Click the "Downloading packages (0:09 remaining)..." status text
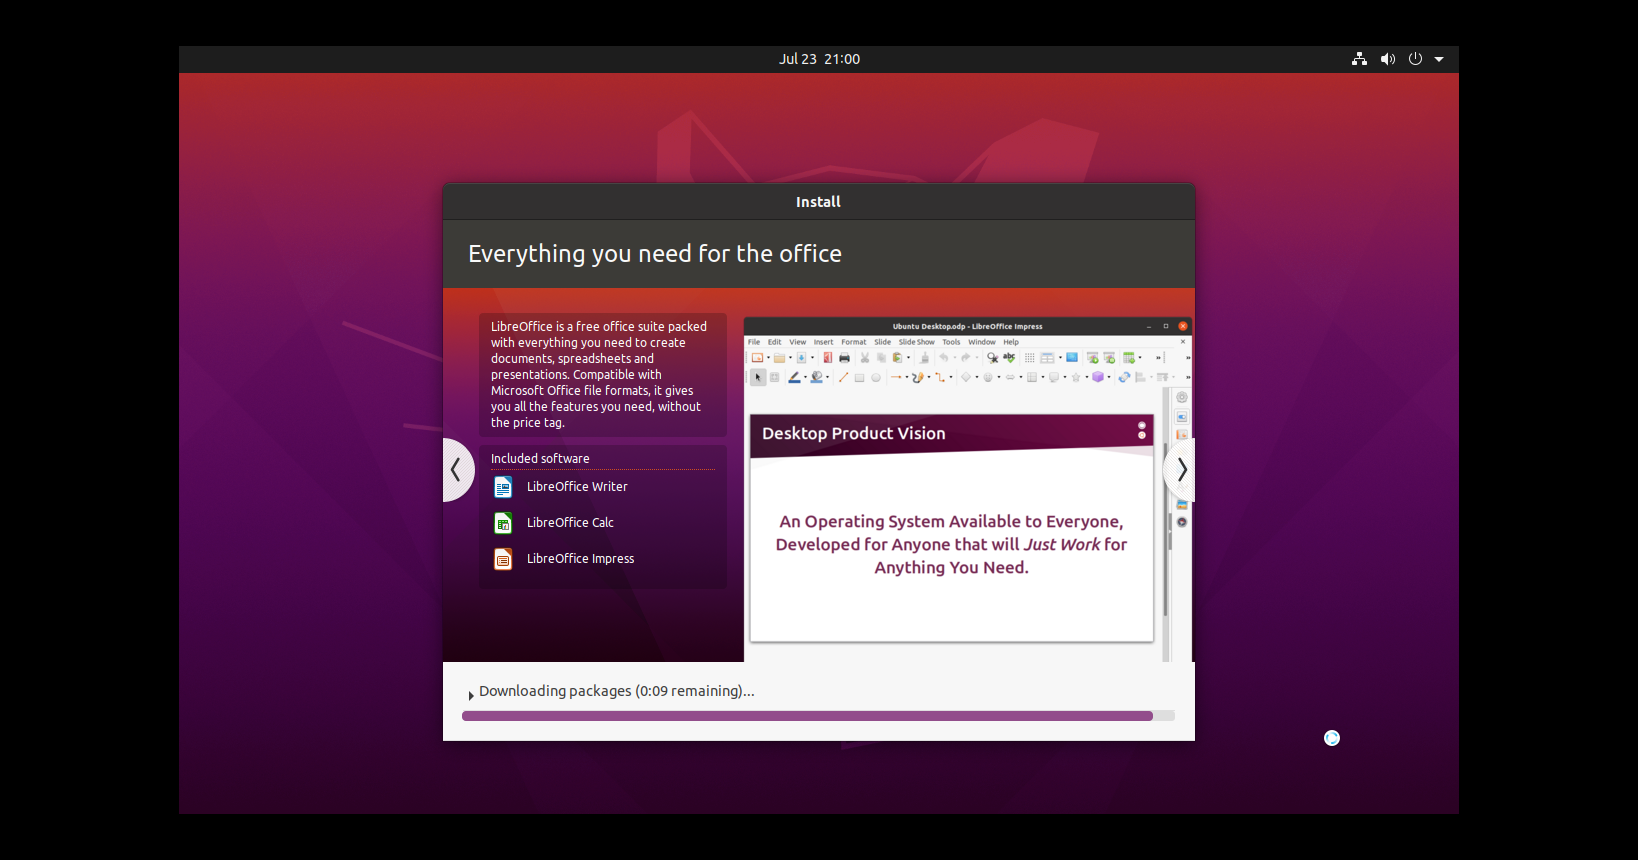Viewport: 1638px width, 860px height. [x=617, y=691]
